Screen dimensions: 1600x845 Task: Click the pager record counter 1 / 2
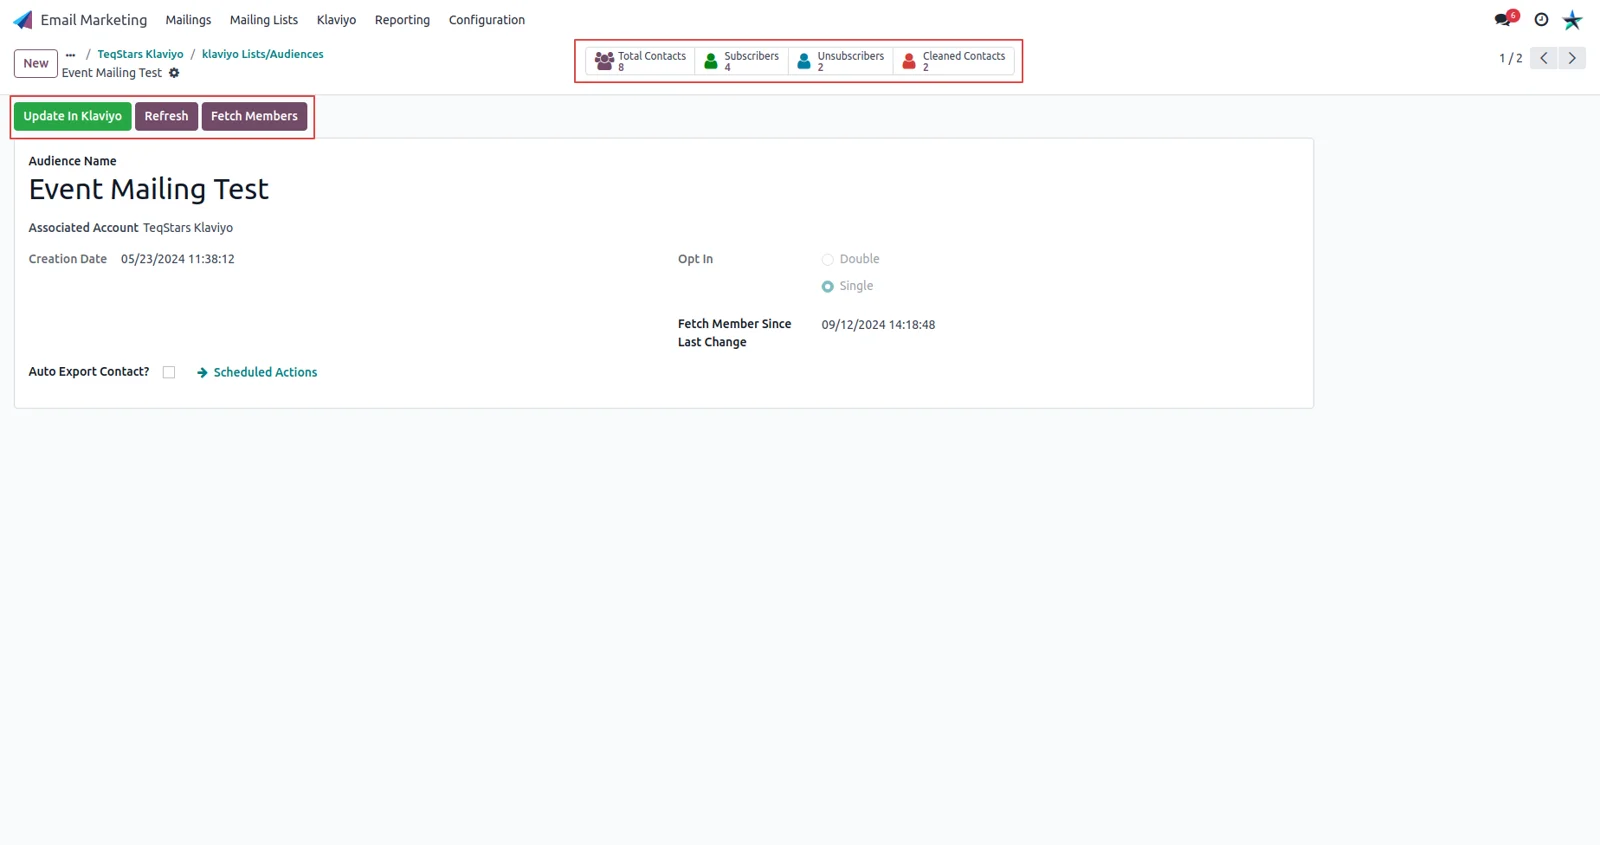1510,58
